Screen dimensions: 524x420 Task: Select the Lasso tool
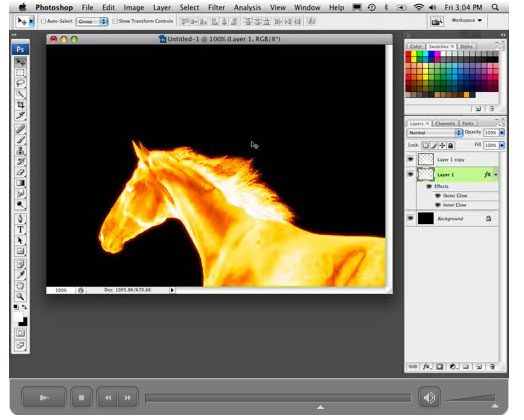tap(20, 83)
